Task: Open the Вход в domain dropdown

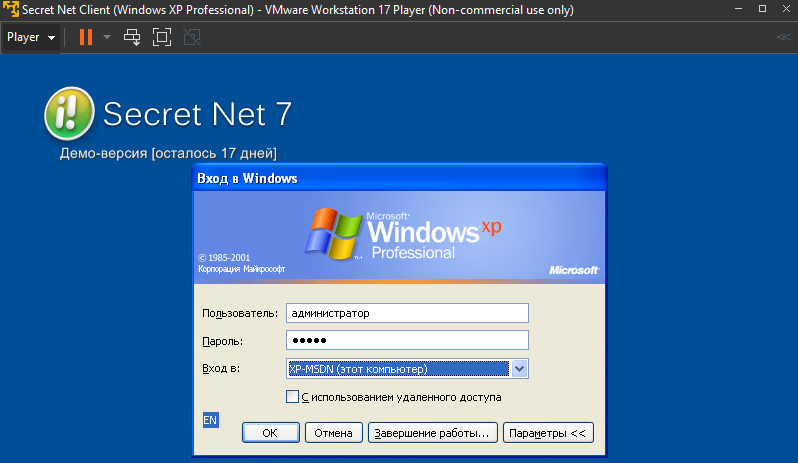Action: (x=519, y=369)
